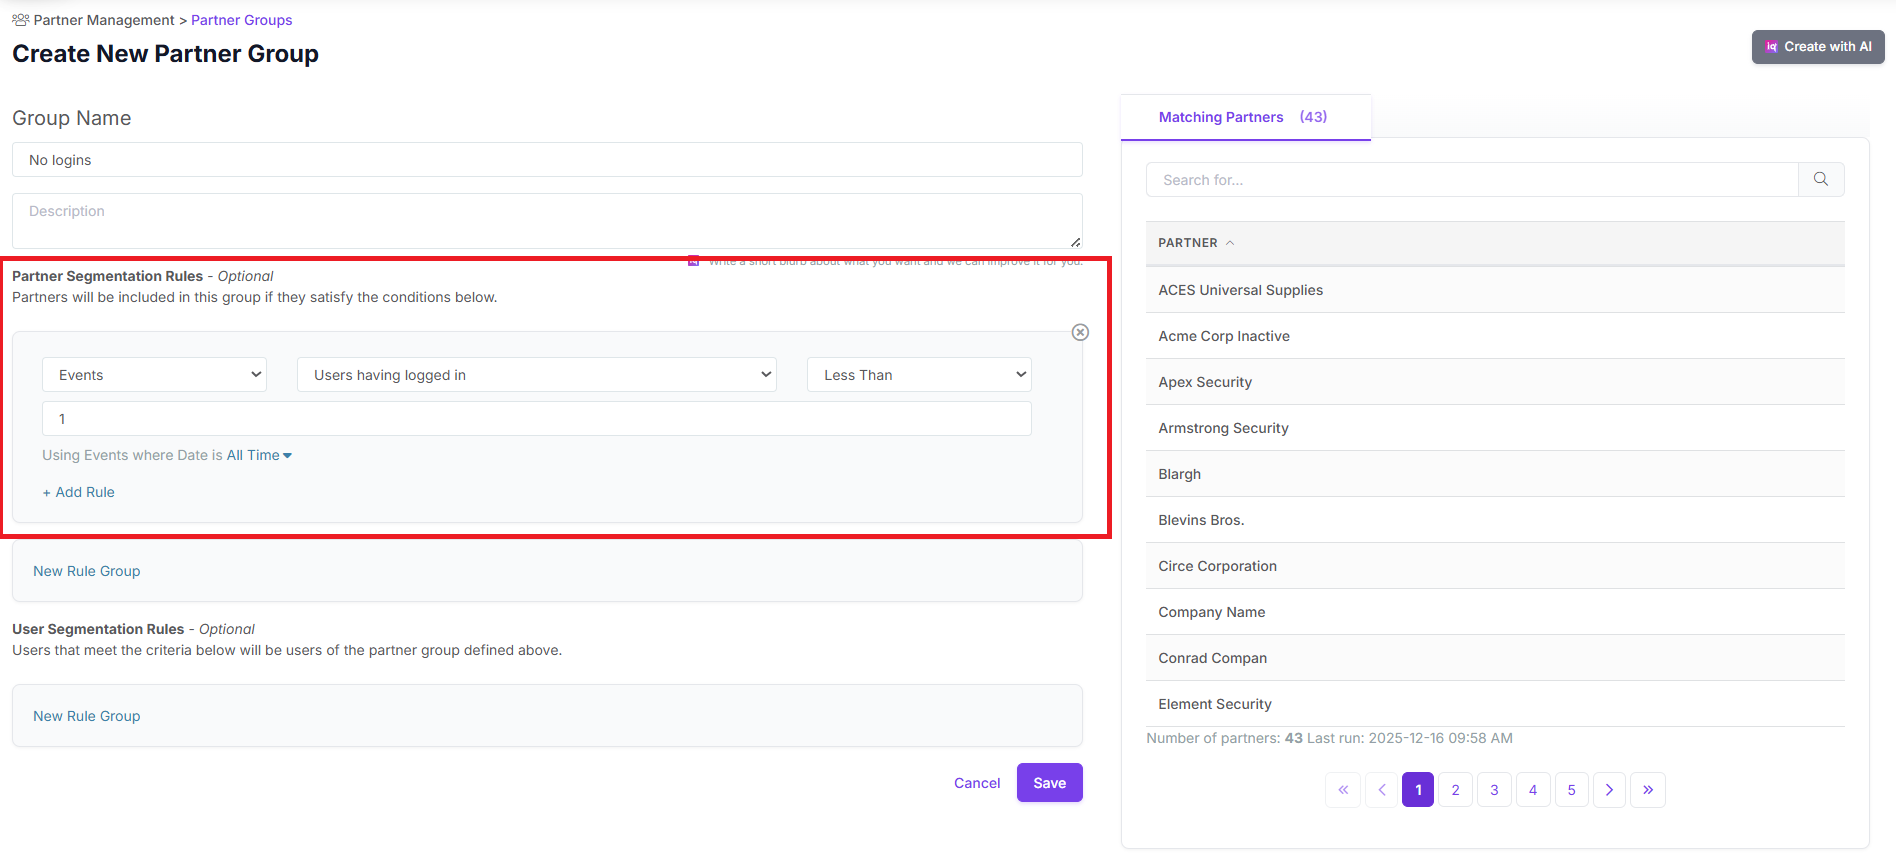Jump to last page with double-right arrow

[1648, 790]
